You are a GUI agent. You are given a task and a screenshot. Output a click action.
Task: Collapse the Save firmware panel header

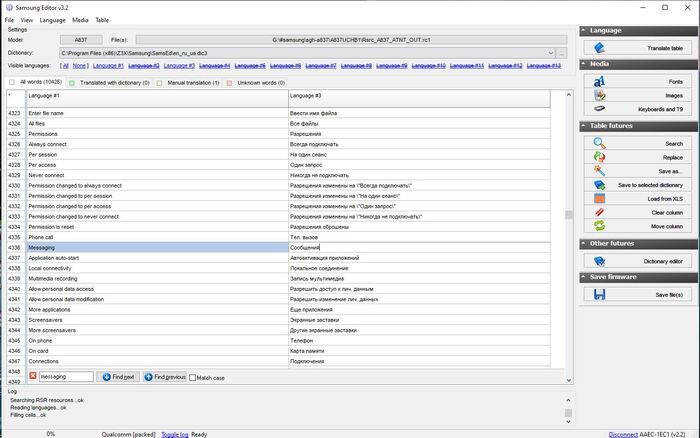click(x=638, y=277)
